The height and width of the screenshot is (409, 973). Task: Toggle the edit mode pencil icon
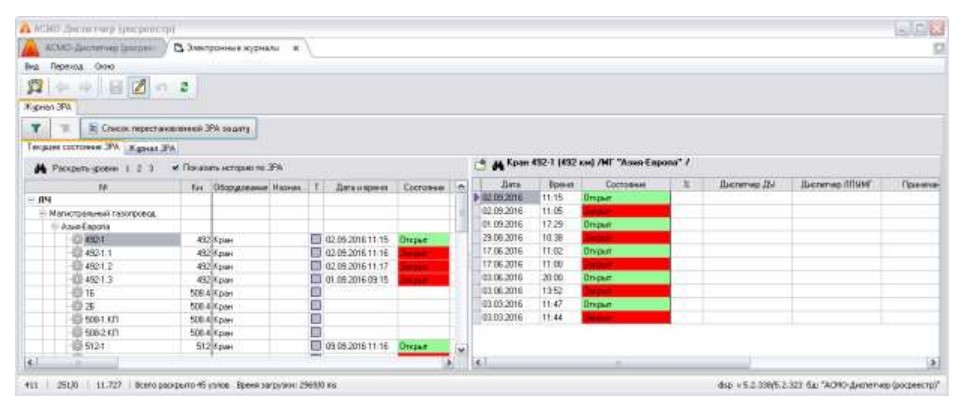point(137,88)
